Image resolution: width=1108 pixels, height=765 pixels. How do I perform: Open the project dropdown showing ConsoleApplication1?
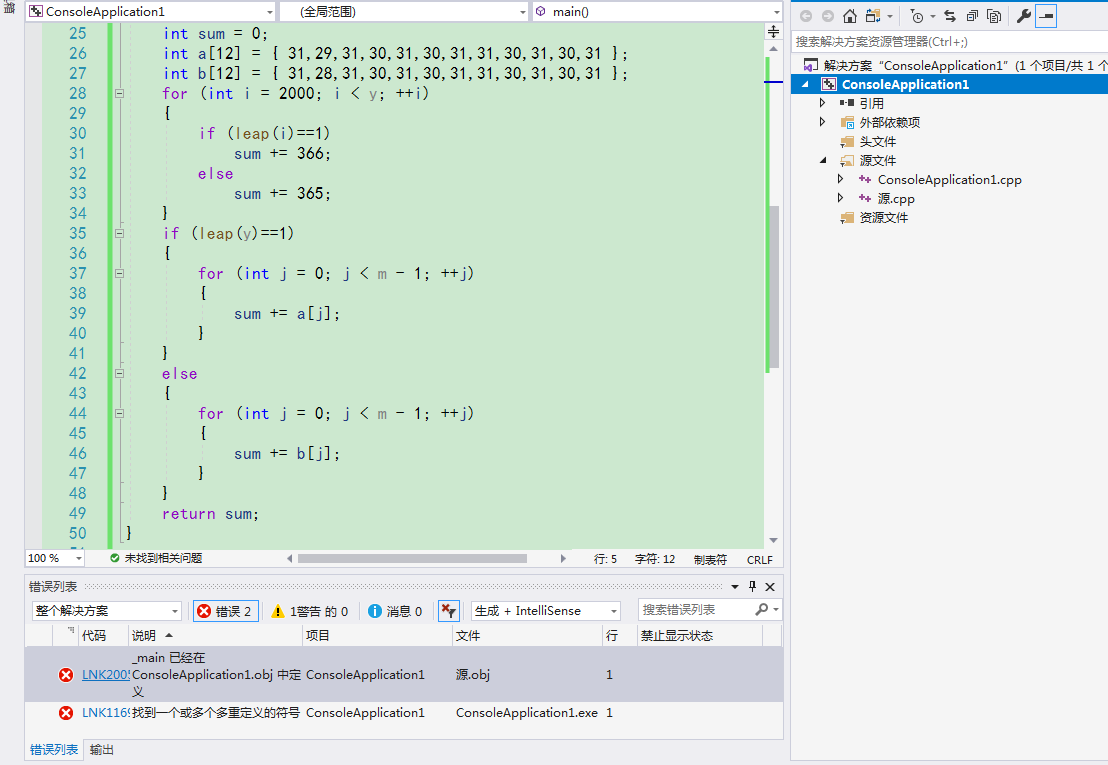[x=151, y=11]
